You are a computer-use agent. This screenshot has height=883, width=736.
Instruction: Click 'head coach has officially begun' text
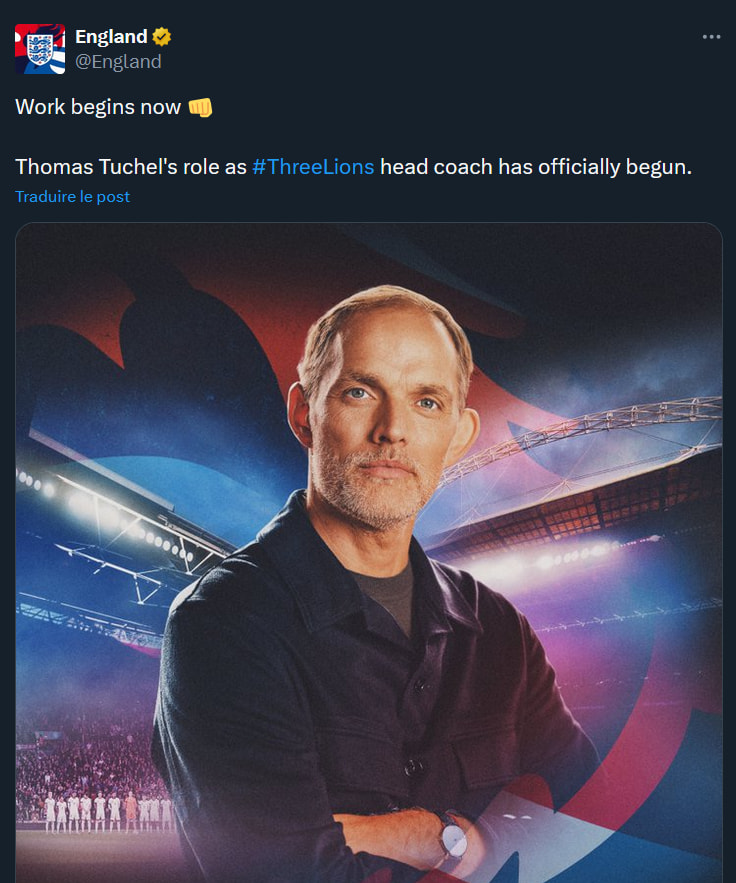pos(535,167)
